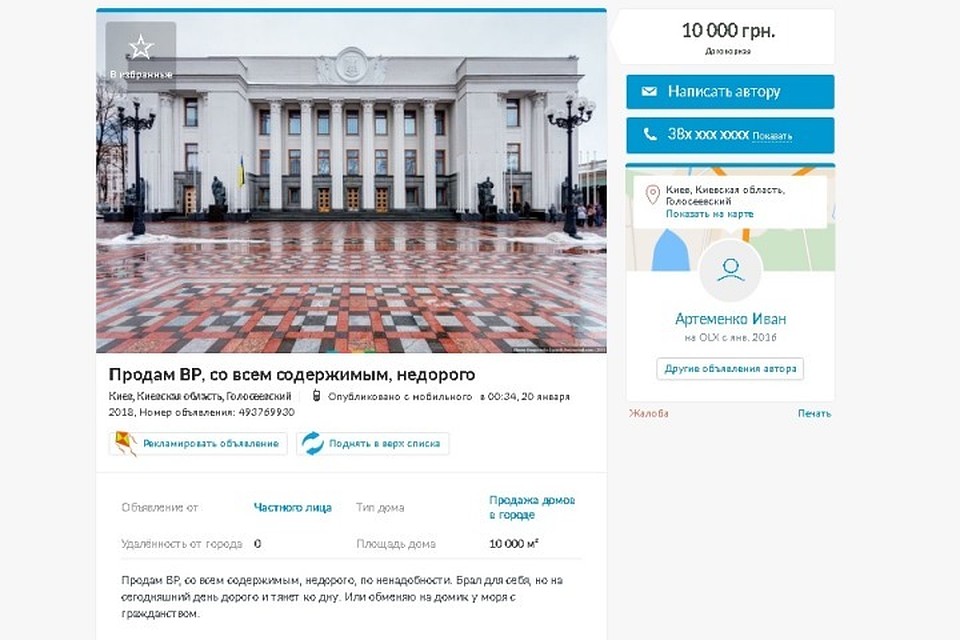Viewport: 960px width, 640px height.
Task: Open seller name Артеменко Иван
Action: 730,318
